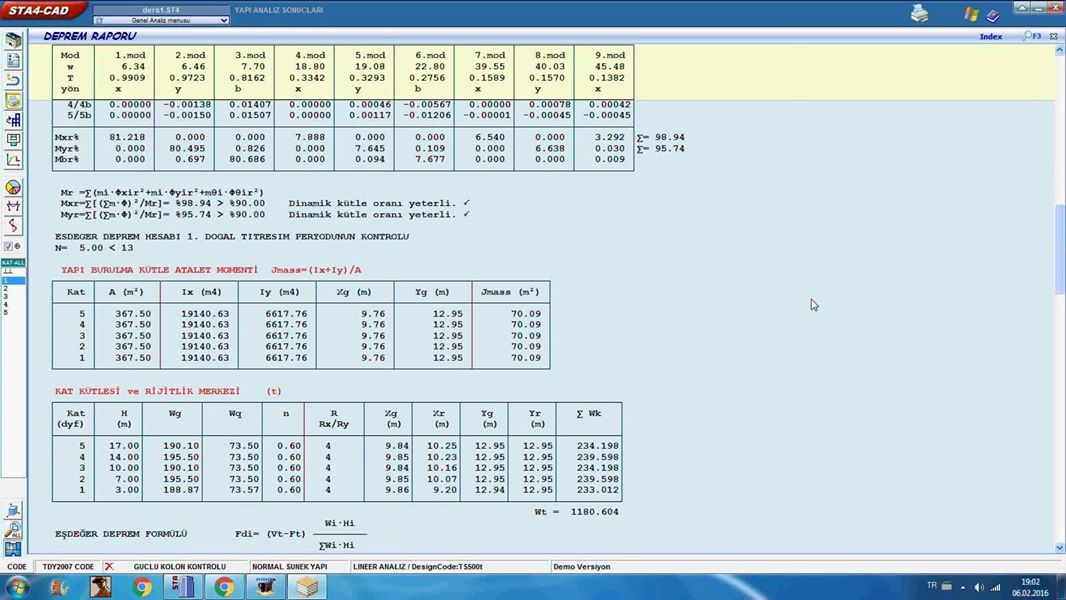Open the line graph chart icon
The height and width of the screenshot is (600, 1066).
(x=13, y=160)
